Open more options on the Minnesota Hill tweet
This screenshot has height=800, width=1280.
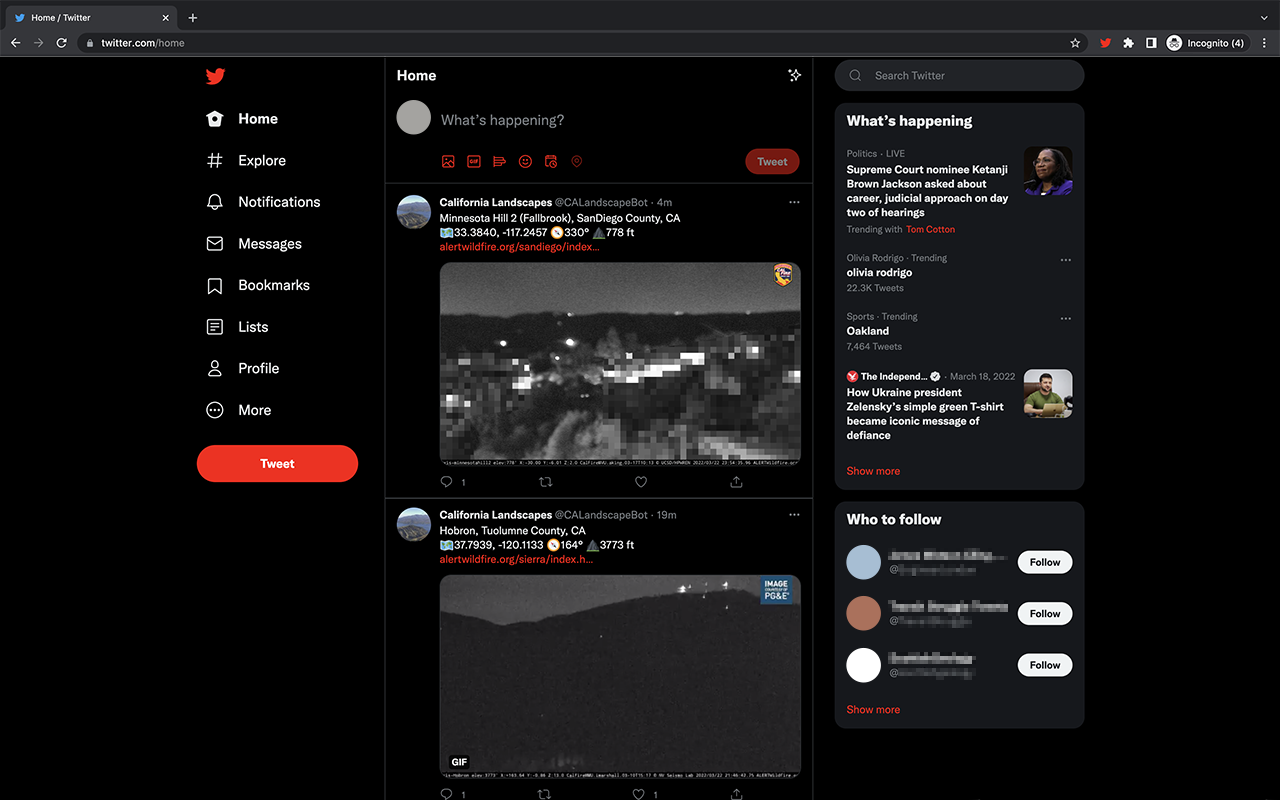pos(794,202)
